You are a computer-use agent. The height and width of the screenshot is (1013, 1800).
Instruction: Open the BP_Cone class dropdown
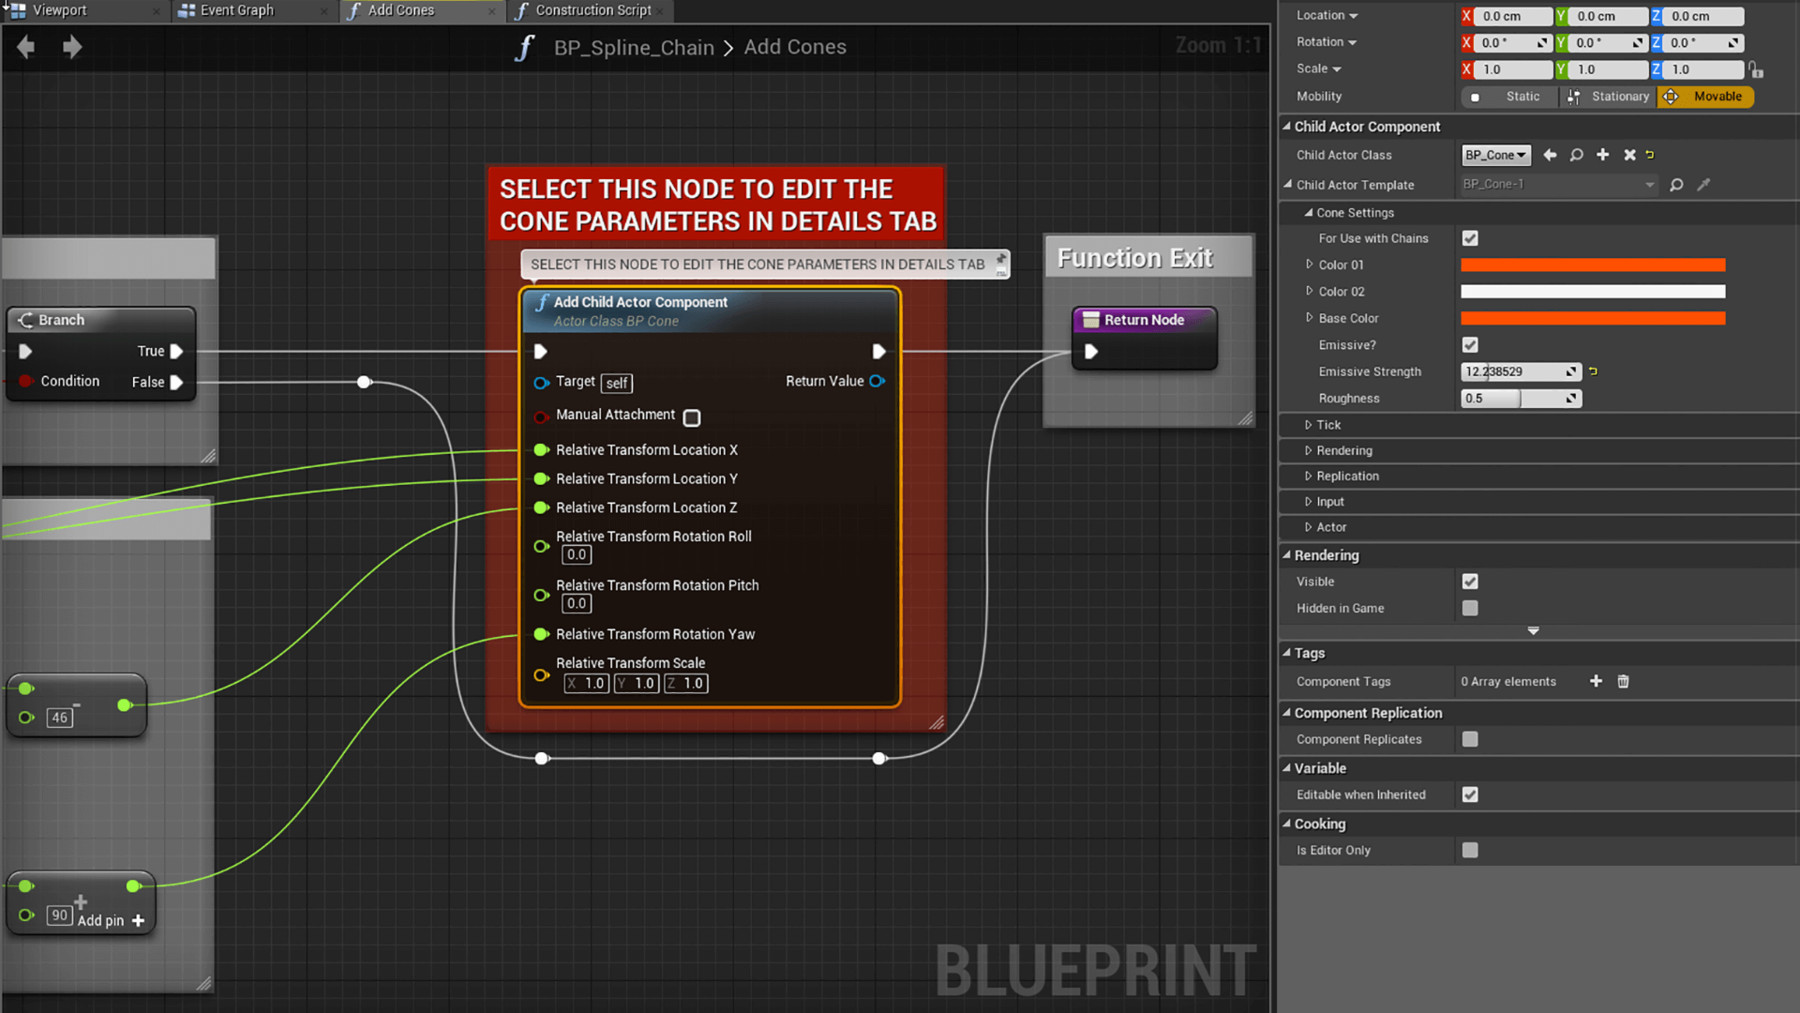coord(1495,155)
